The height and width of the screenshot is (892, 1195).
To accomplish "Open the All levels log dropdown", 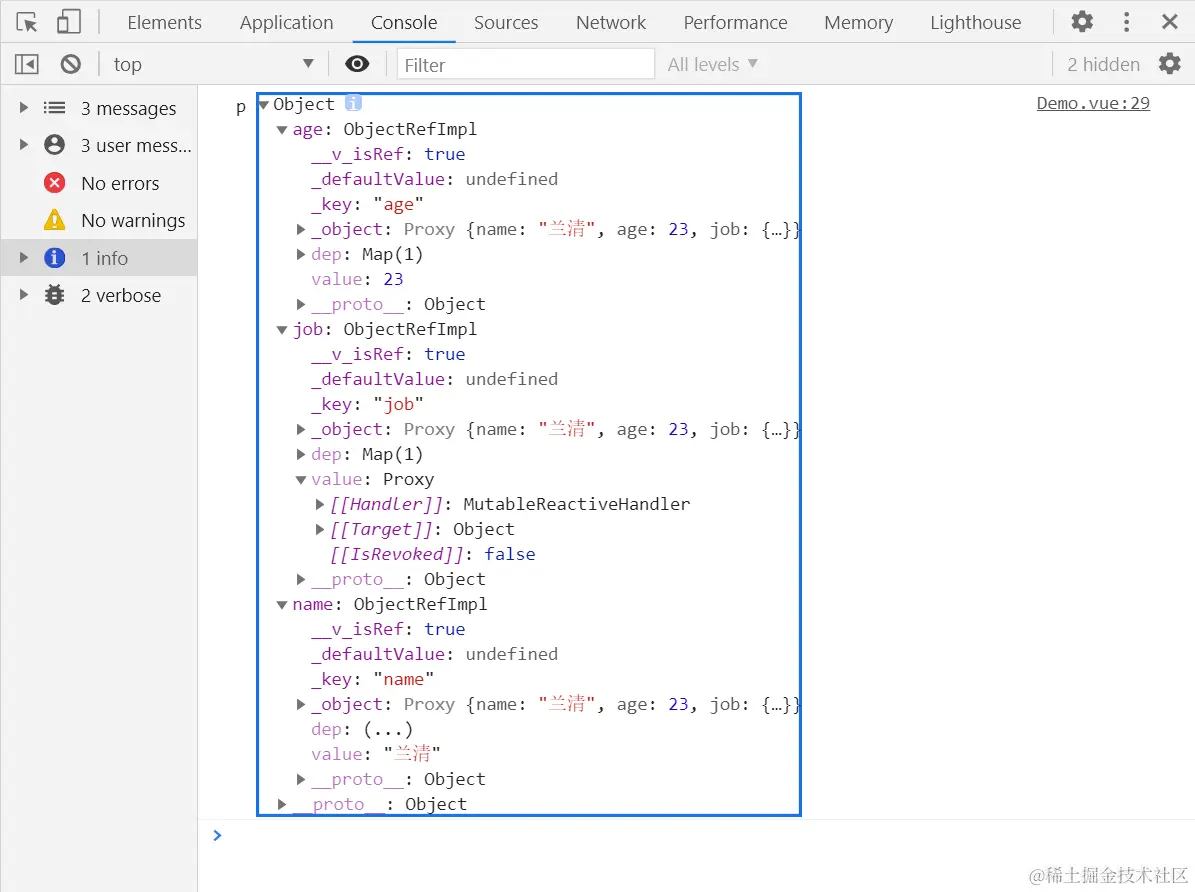I will 713,64.
